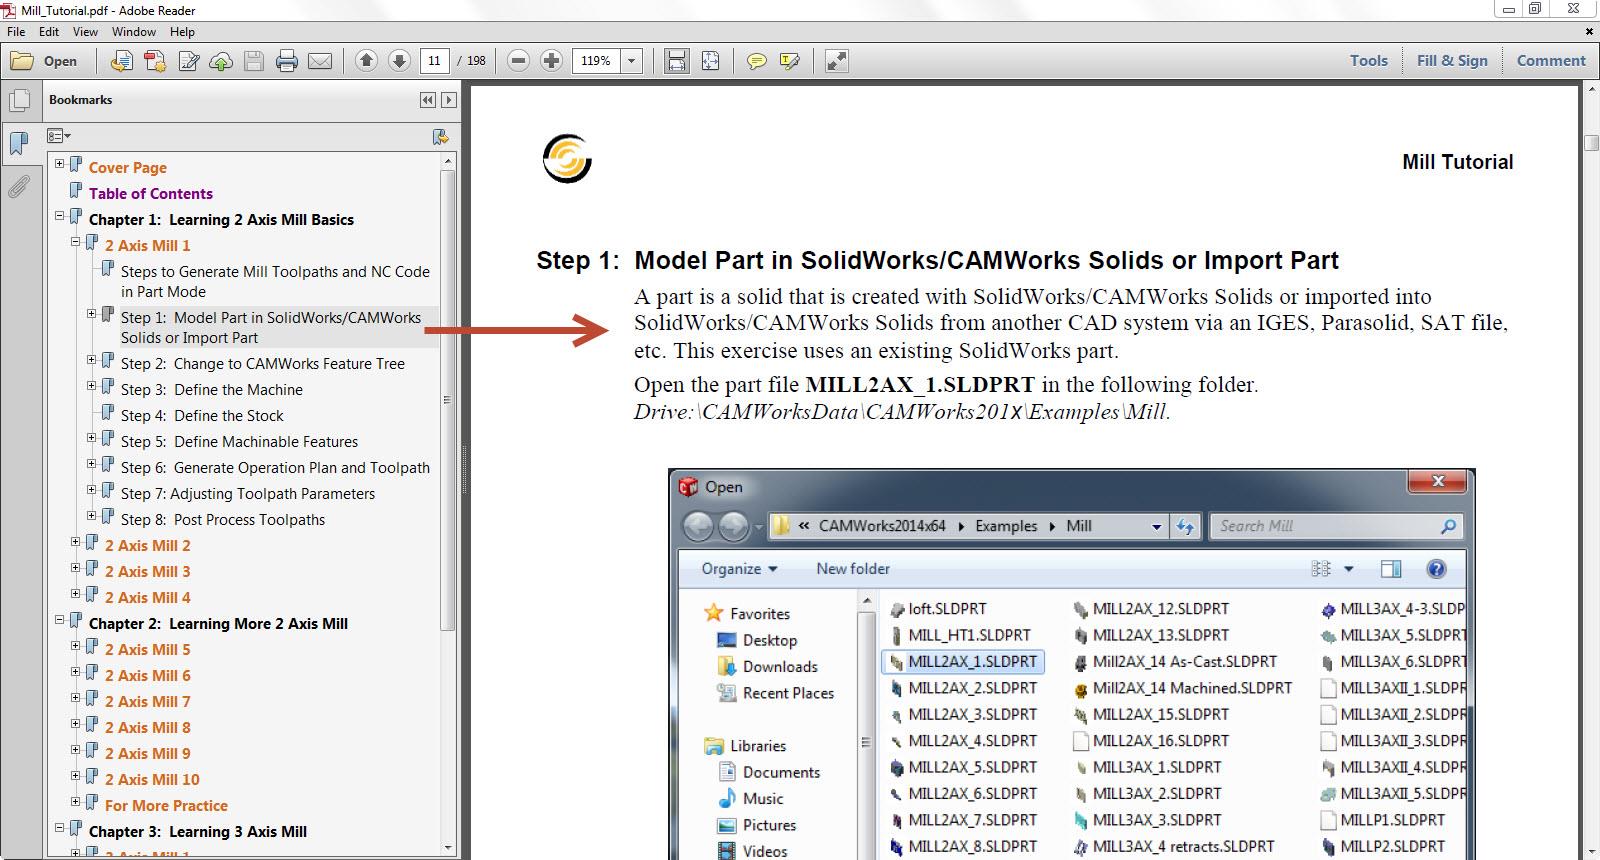Print the document using printer icon
This screenshot has height=860, width=1600.
(287, 61)
